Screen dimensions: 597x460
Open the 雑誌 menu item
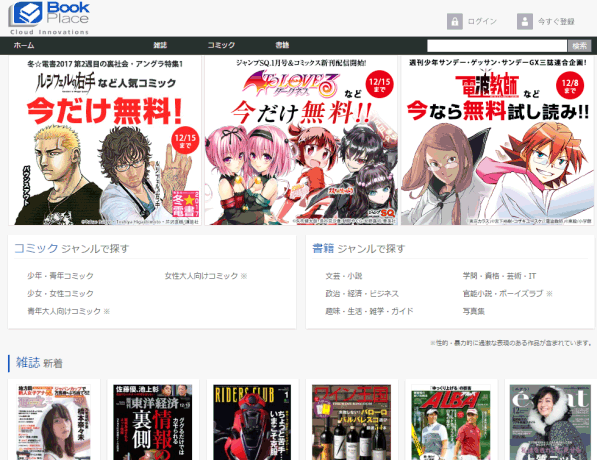click(x=160, y=45)
